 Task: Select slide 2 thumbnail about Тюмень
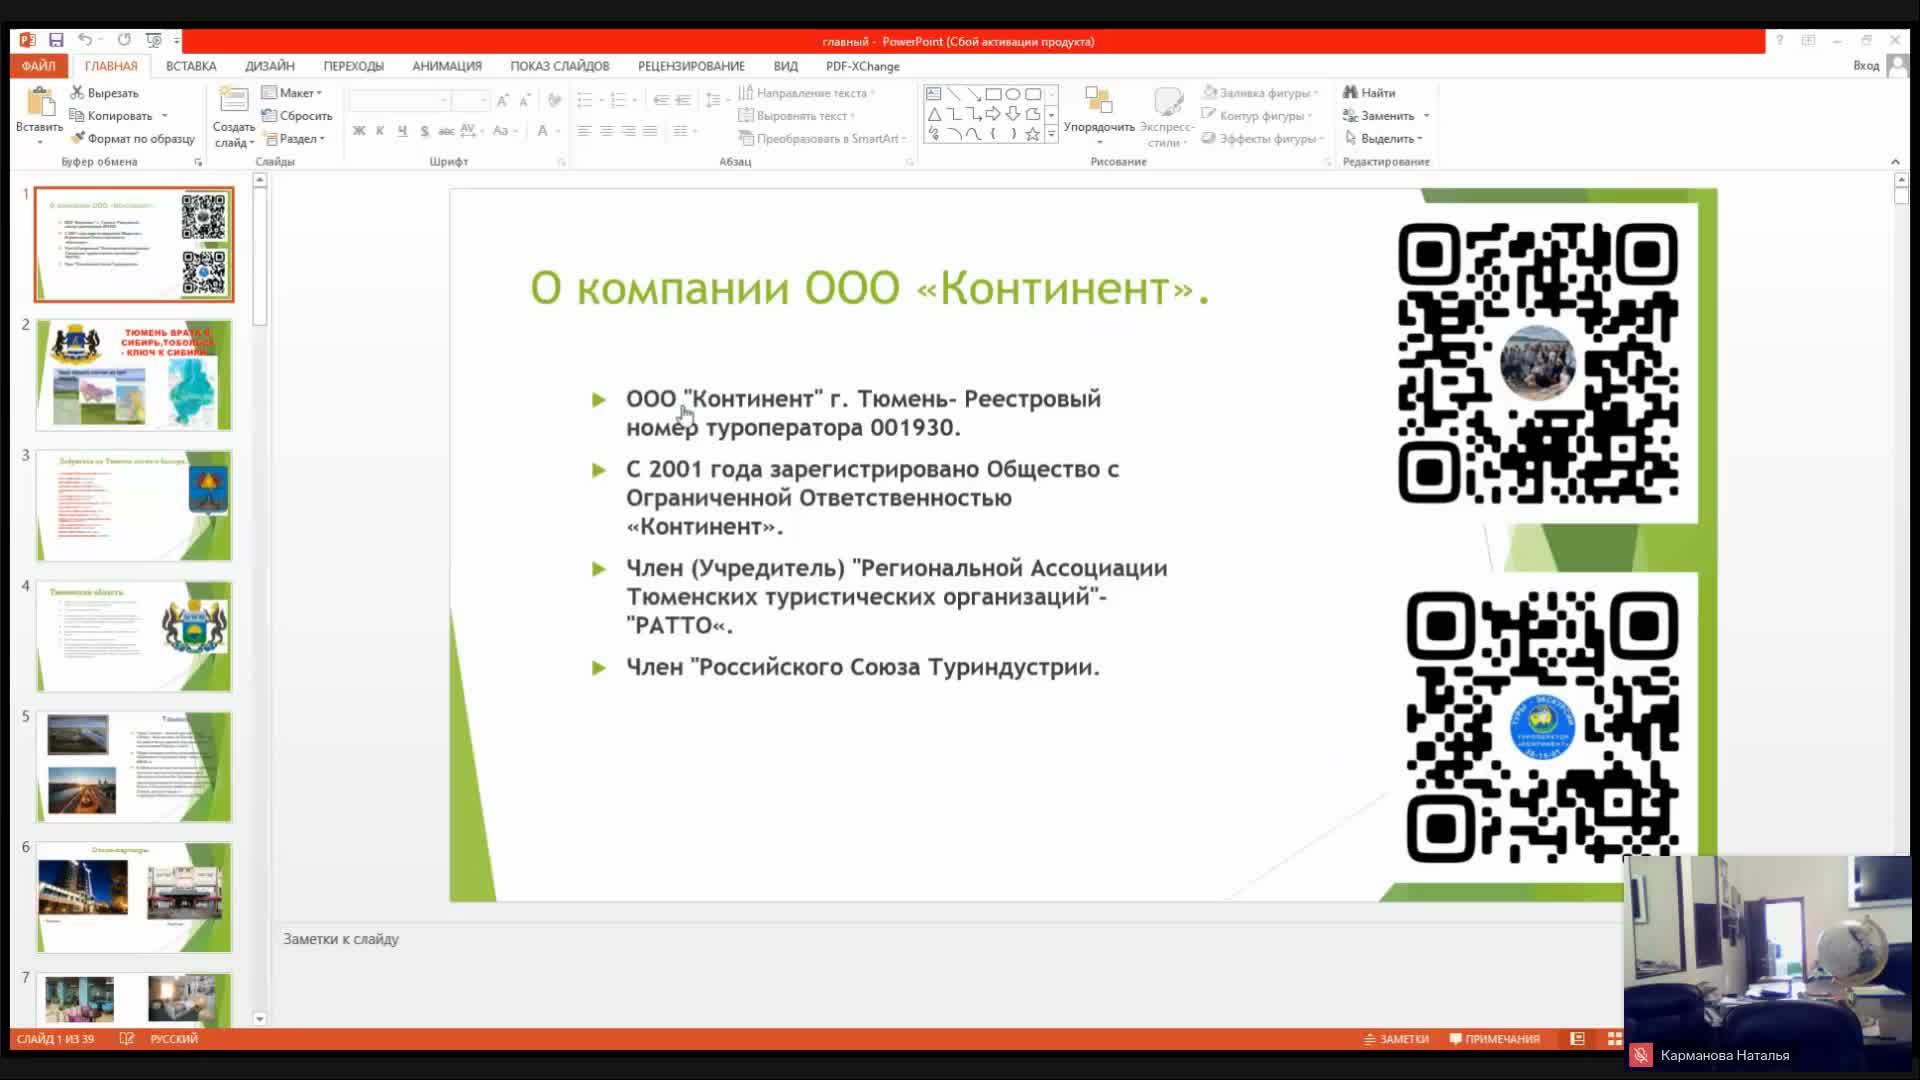pyautogui.click(x=134, y=375)
